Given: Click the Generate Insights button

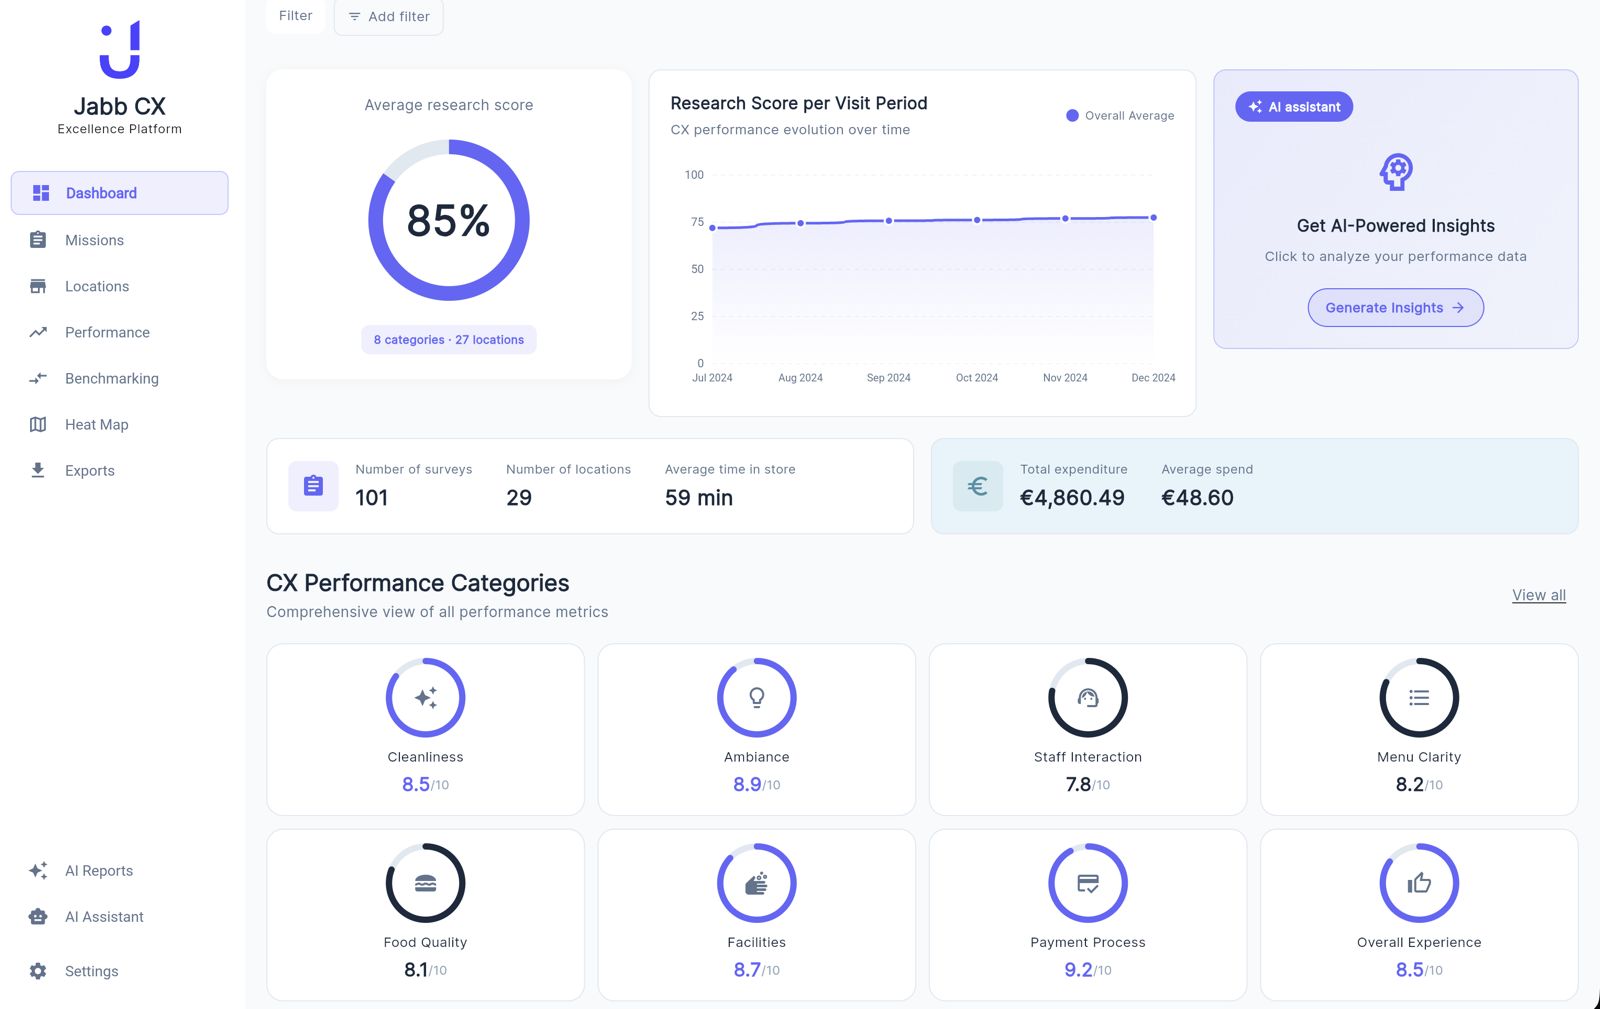Looking at the screenshot, I should point(1395,308).
